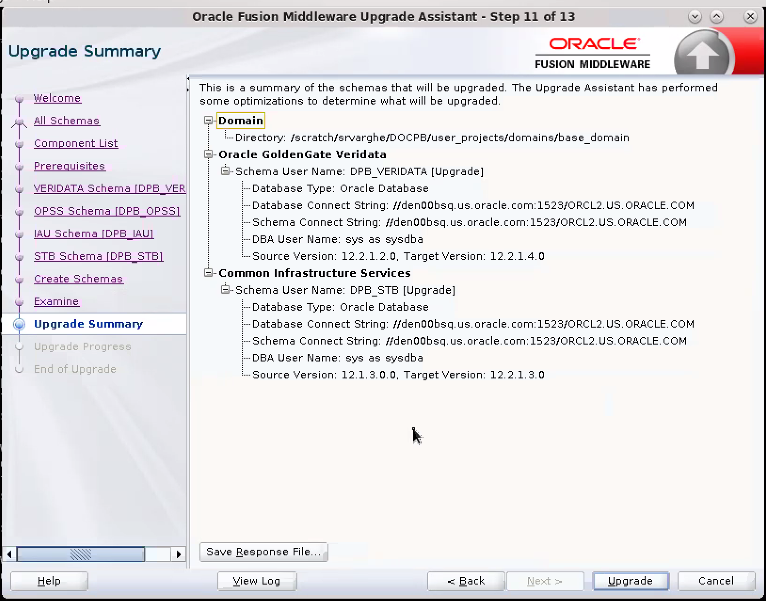Select Database Type row under DPB_VERIDATA

[x=340, y=188]
